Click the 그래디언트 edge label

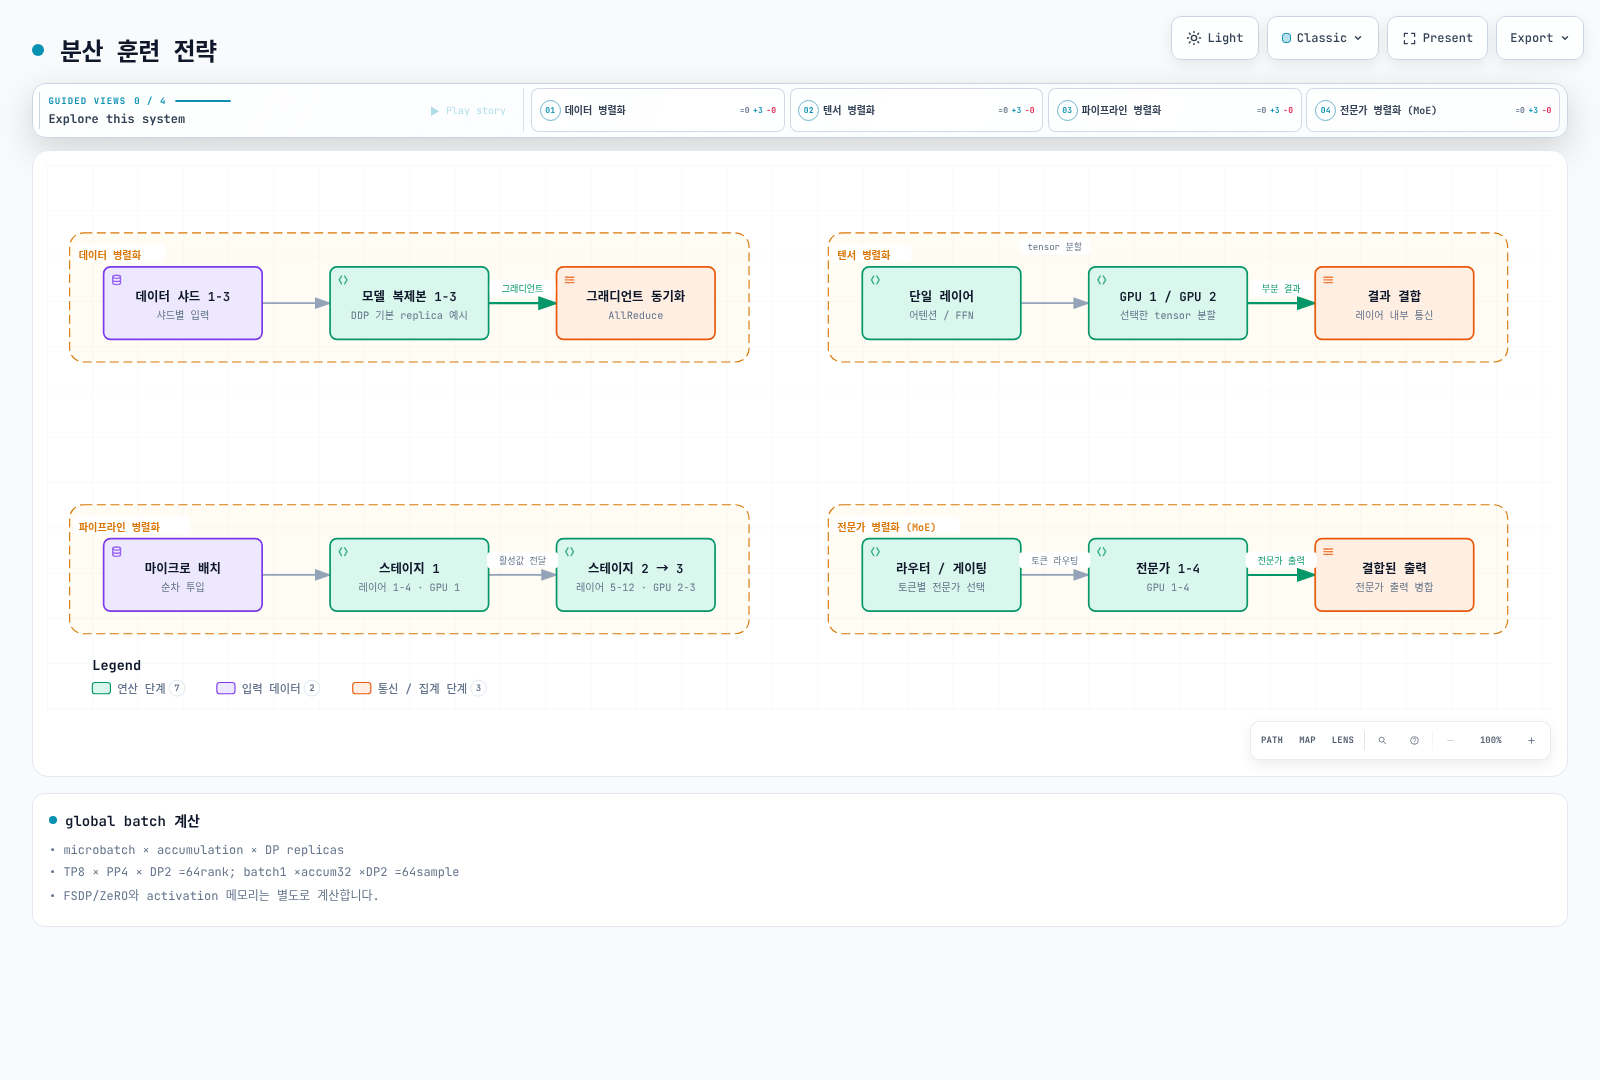[x=522, y=288]
